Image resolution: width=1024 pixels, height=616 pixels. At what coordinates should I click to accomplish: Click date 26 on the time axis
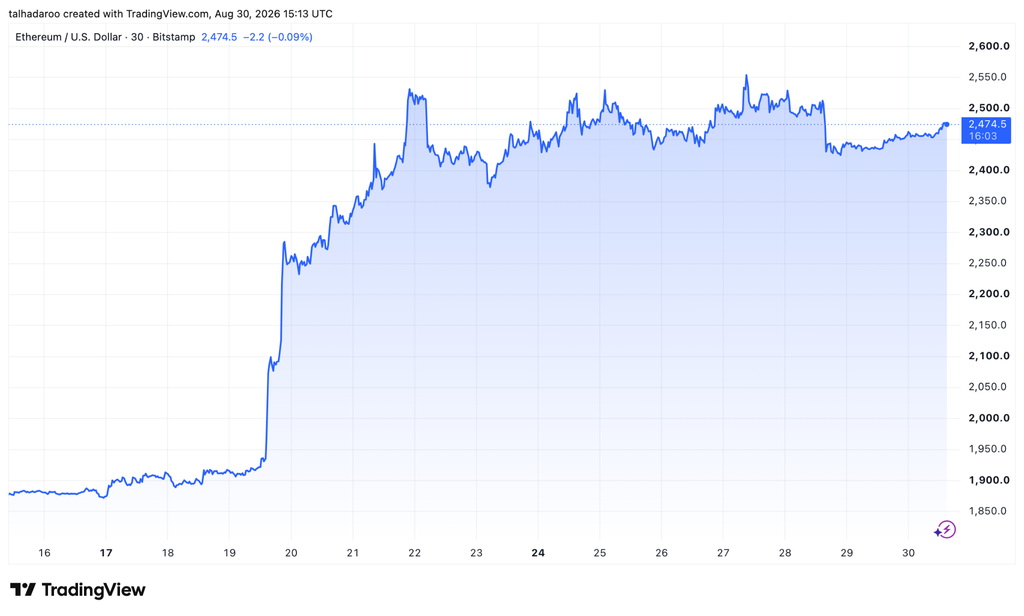pos(662,553)
